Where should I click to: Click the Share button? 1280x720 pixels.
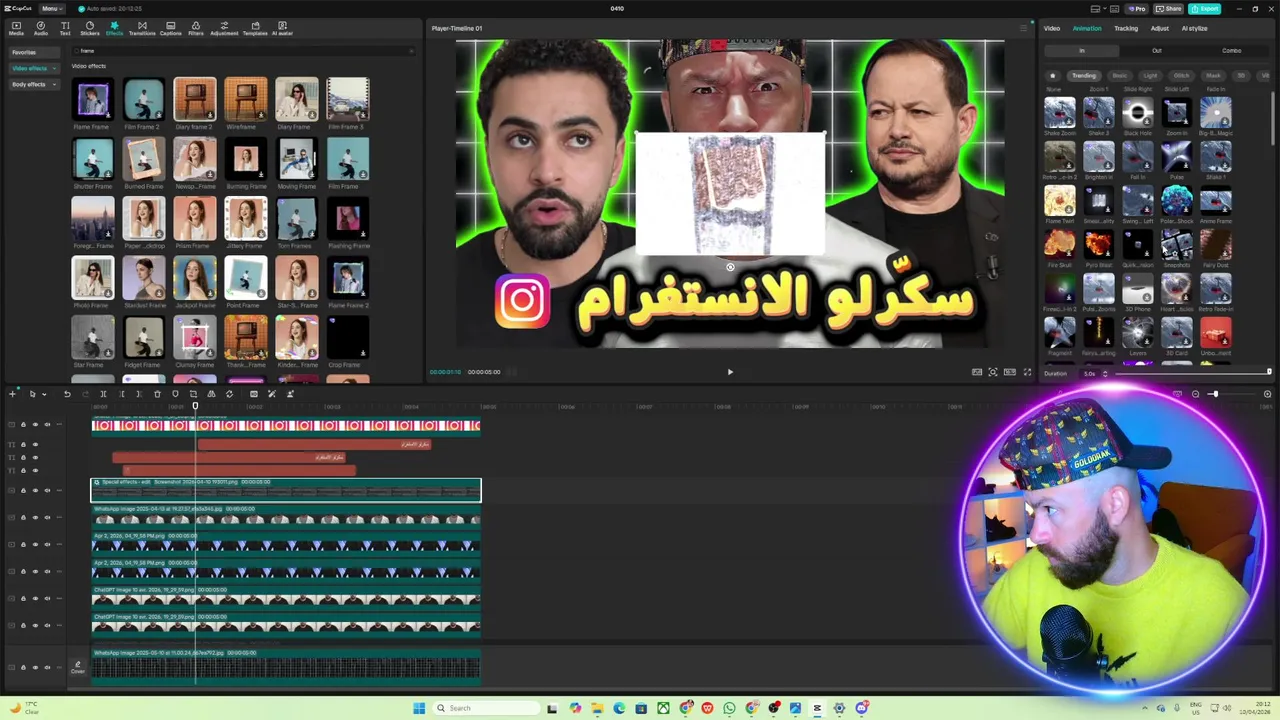pyautogui.click(x=1169, y=8)
